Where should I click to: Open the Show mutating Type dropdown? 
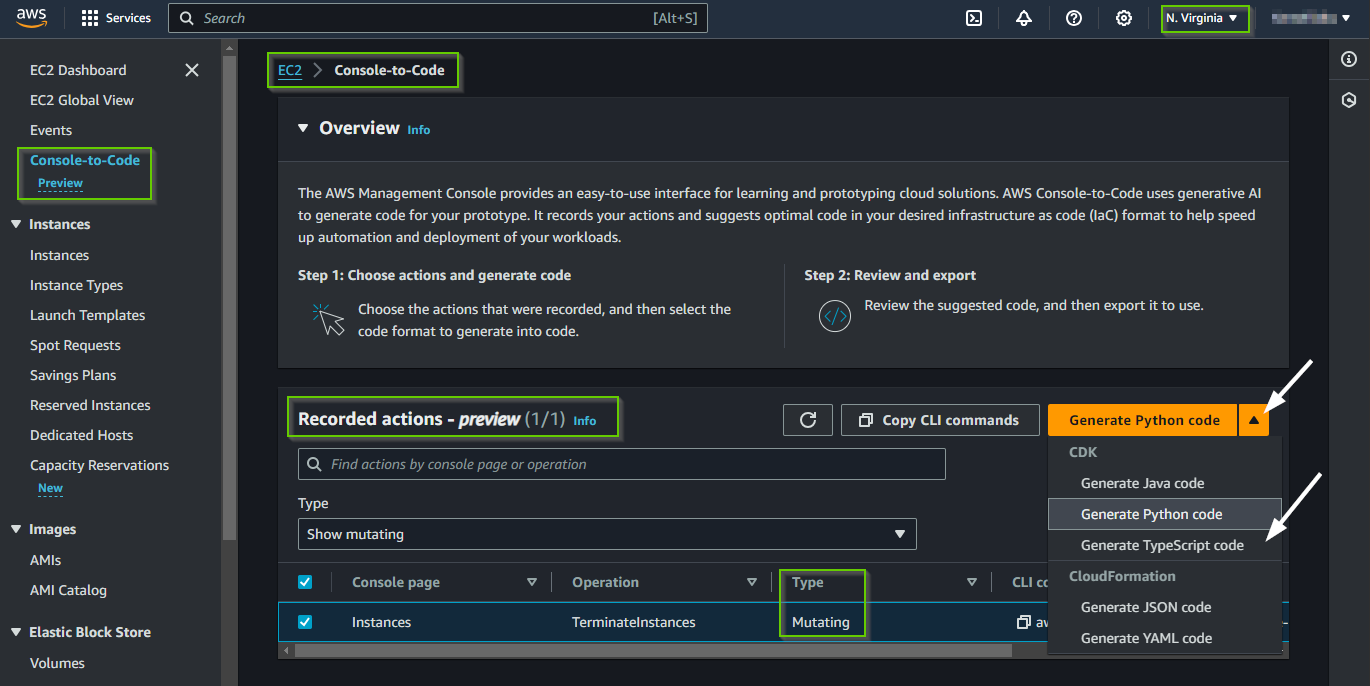[x=606, y=534]
